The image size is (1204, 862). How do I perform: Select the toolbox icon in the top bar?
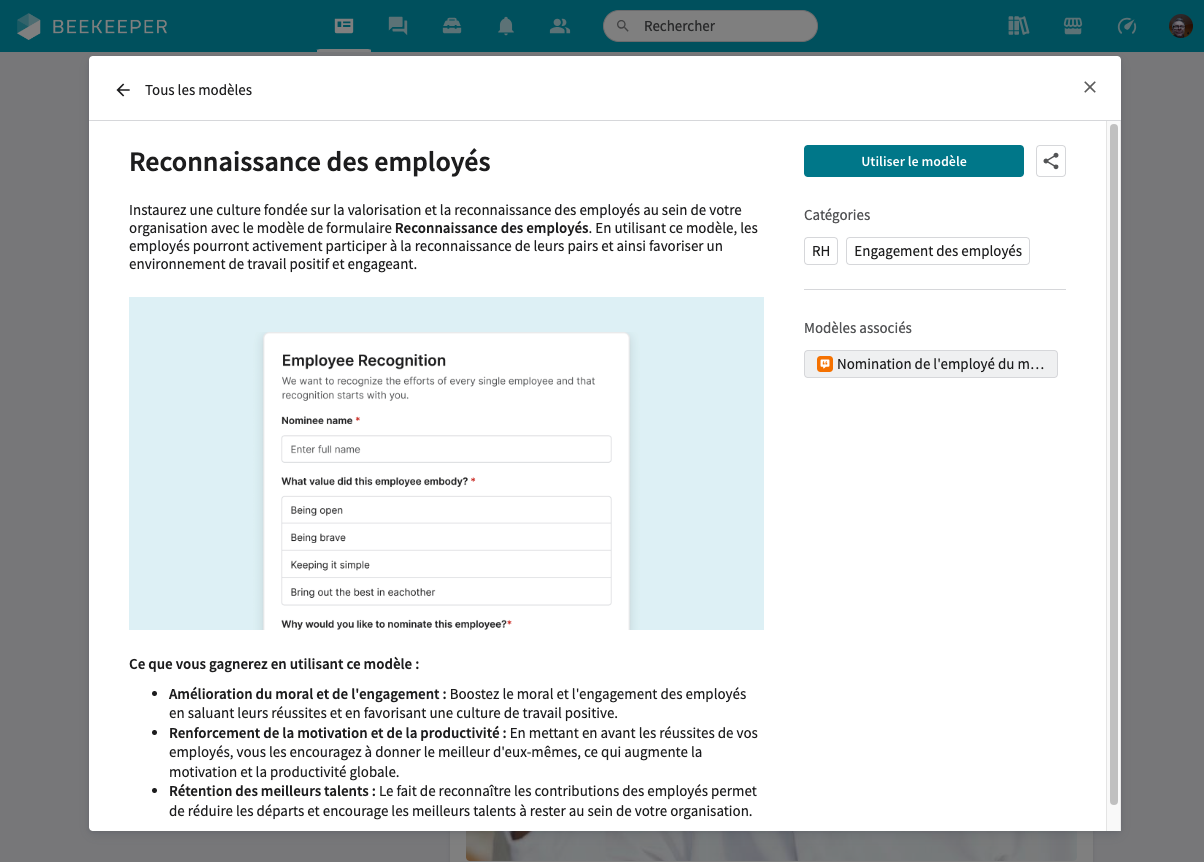click(x=452, y=26)
